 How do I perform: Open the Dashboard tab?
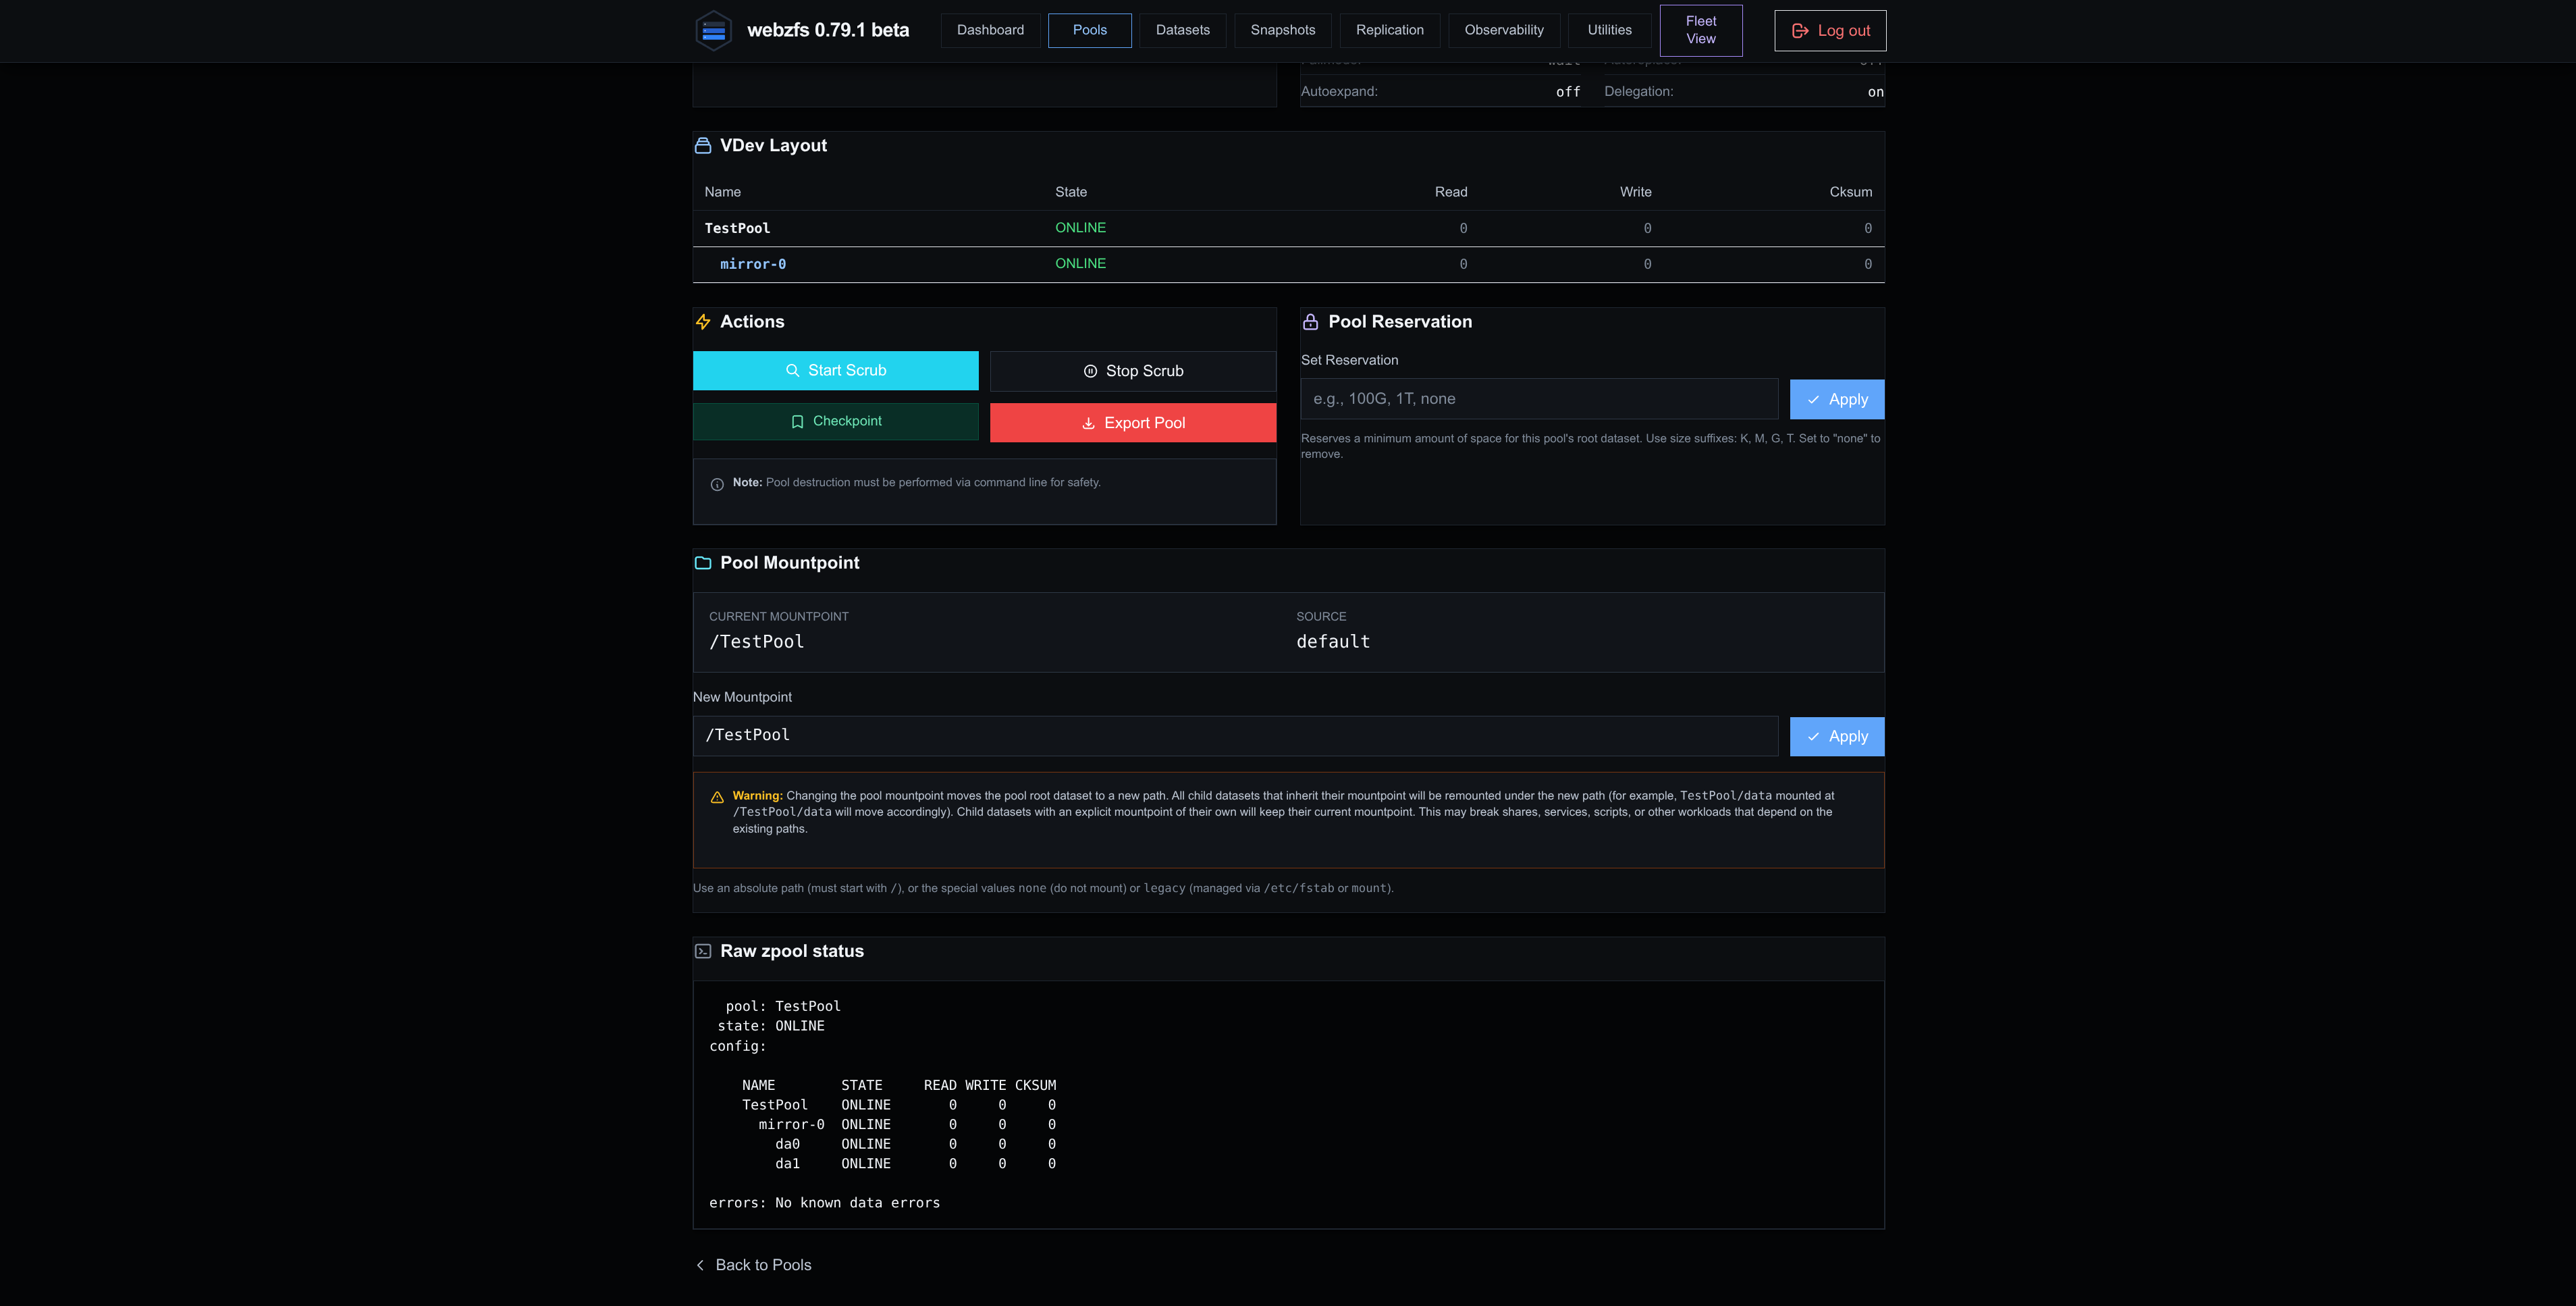coord(990,30)
